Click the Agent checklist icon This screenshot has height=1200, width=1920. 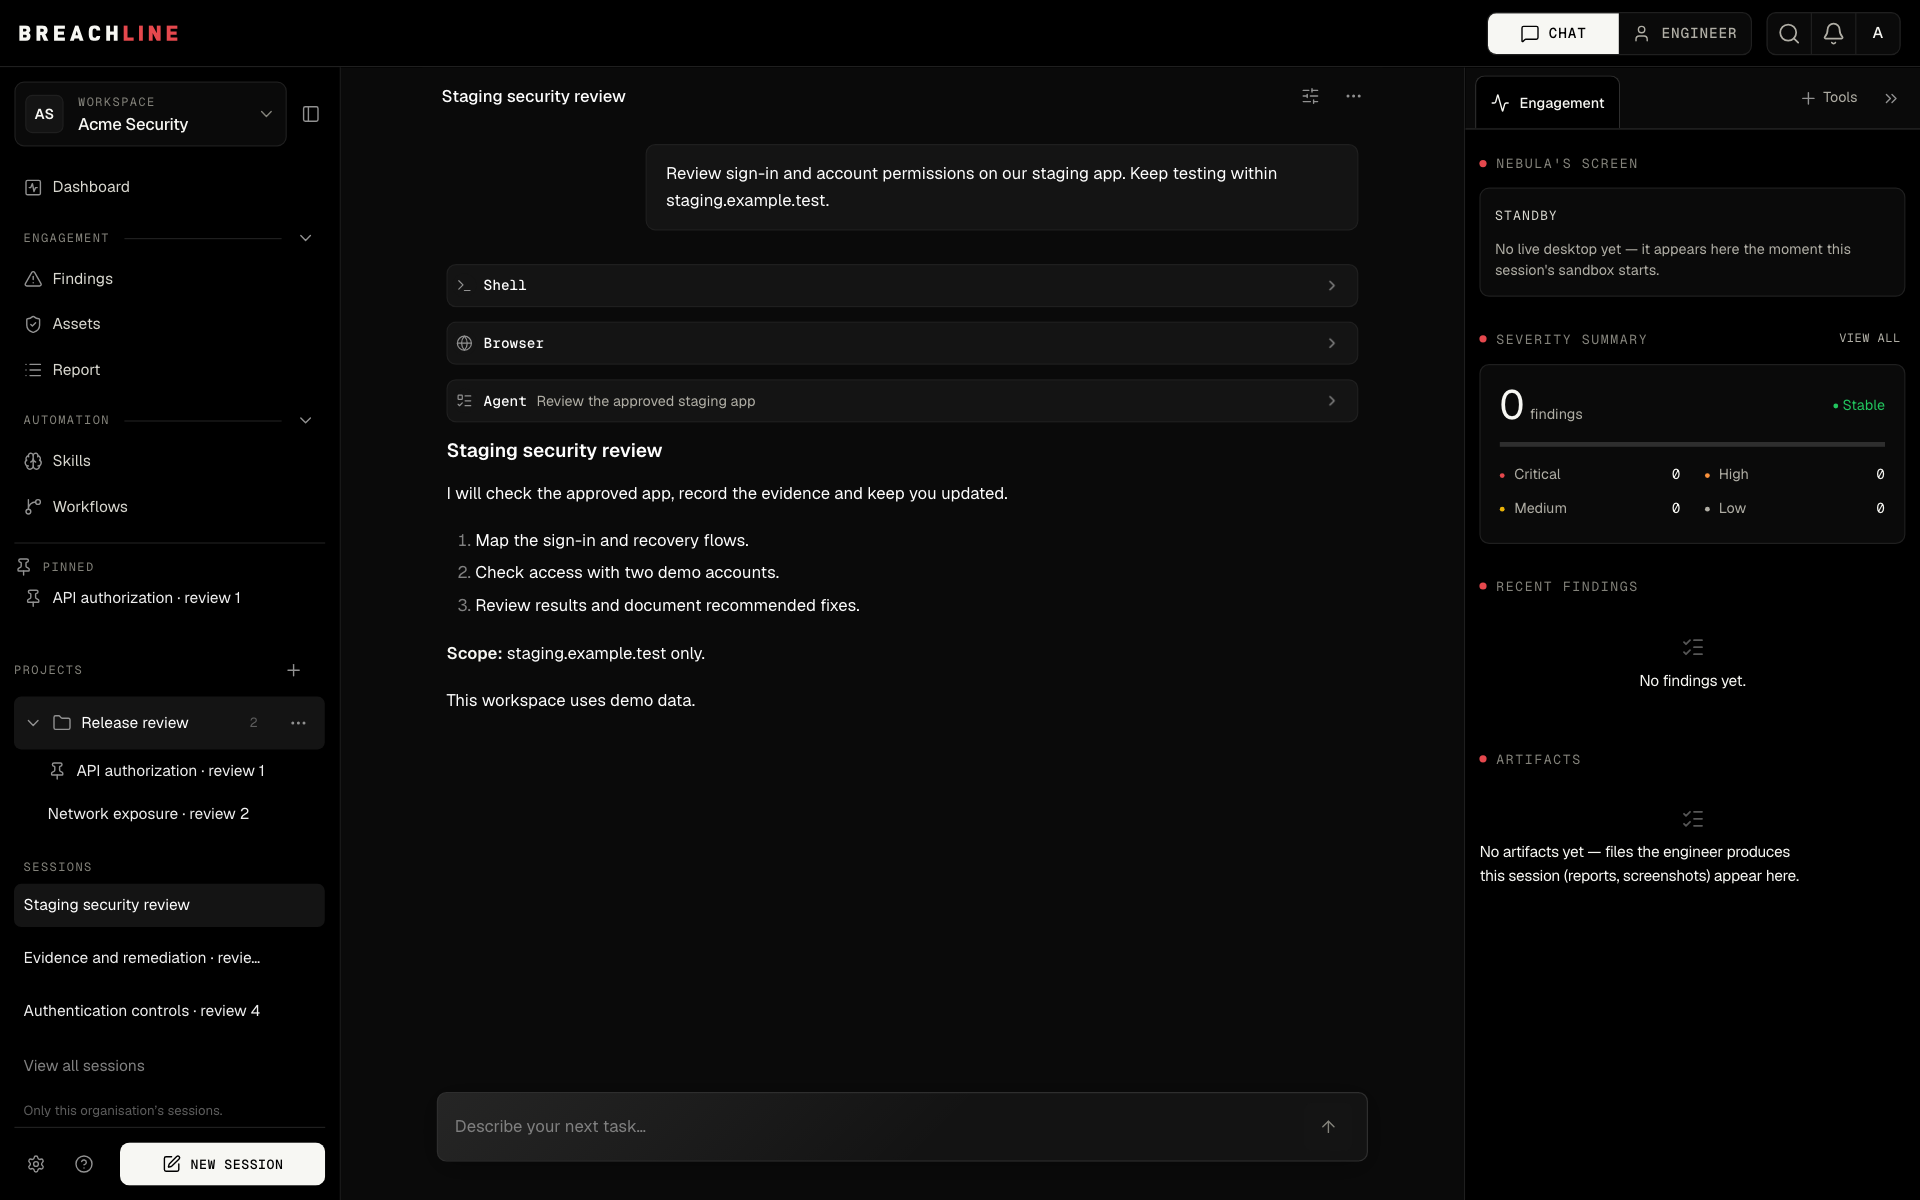(464, 401)
